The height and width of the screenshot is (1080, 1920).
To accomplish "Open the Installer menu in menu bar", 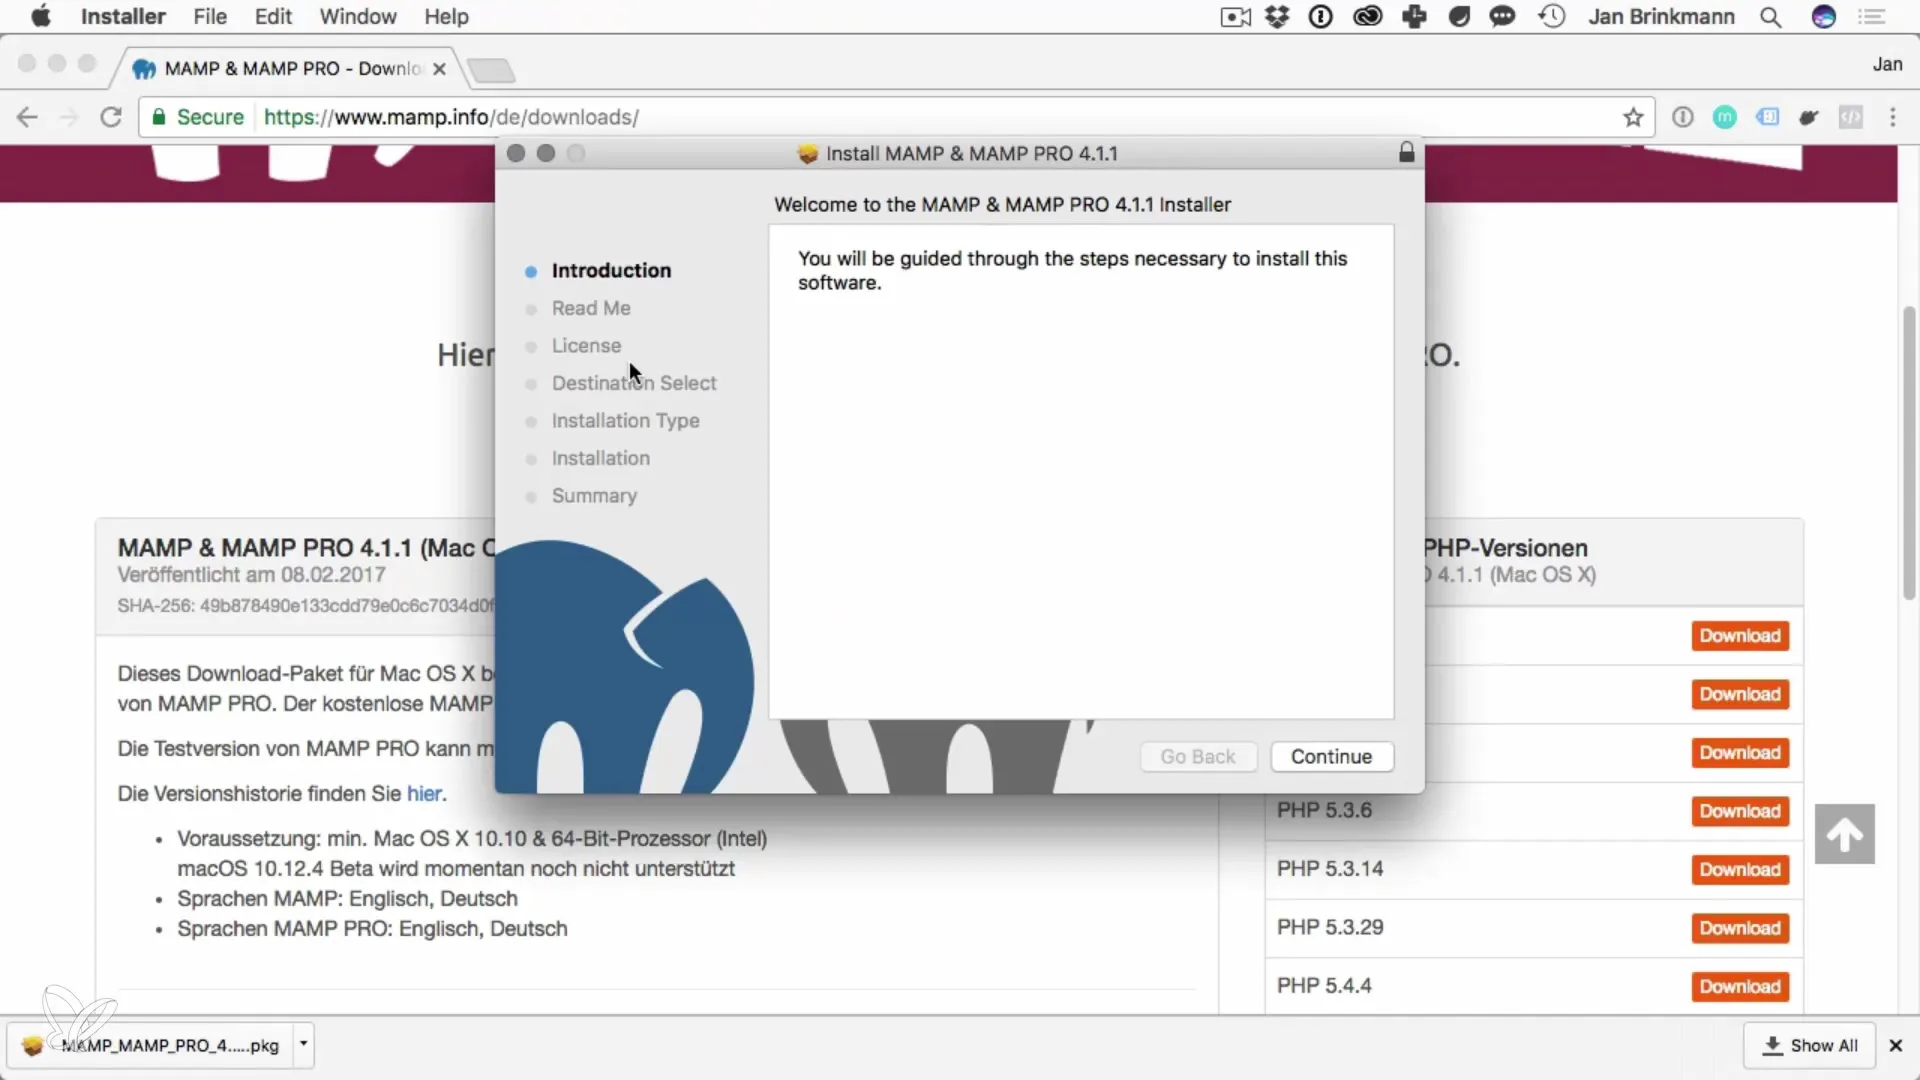I will pyautogui.click(x=123, y=16).
